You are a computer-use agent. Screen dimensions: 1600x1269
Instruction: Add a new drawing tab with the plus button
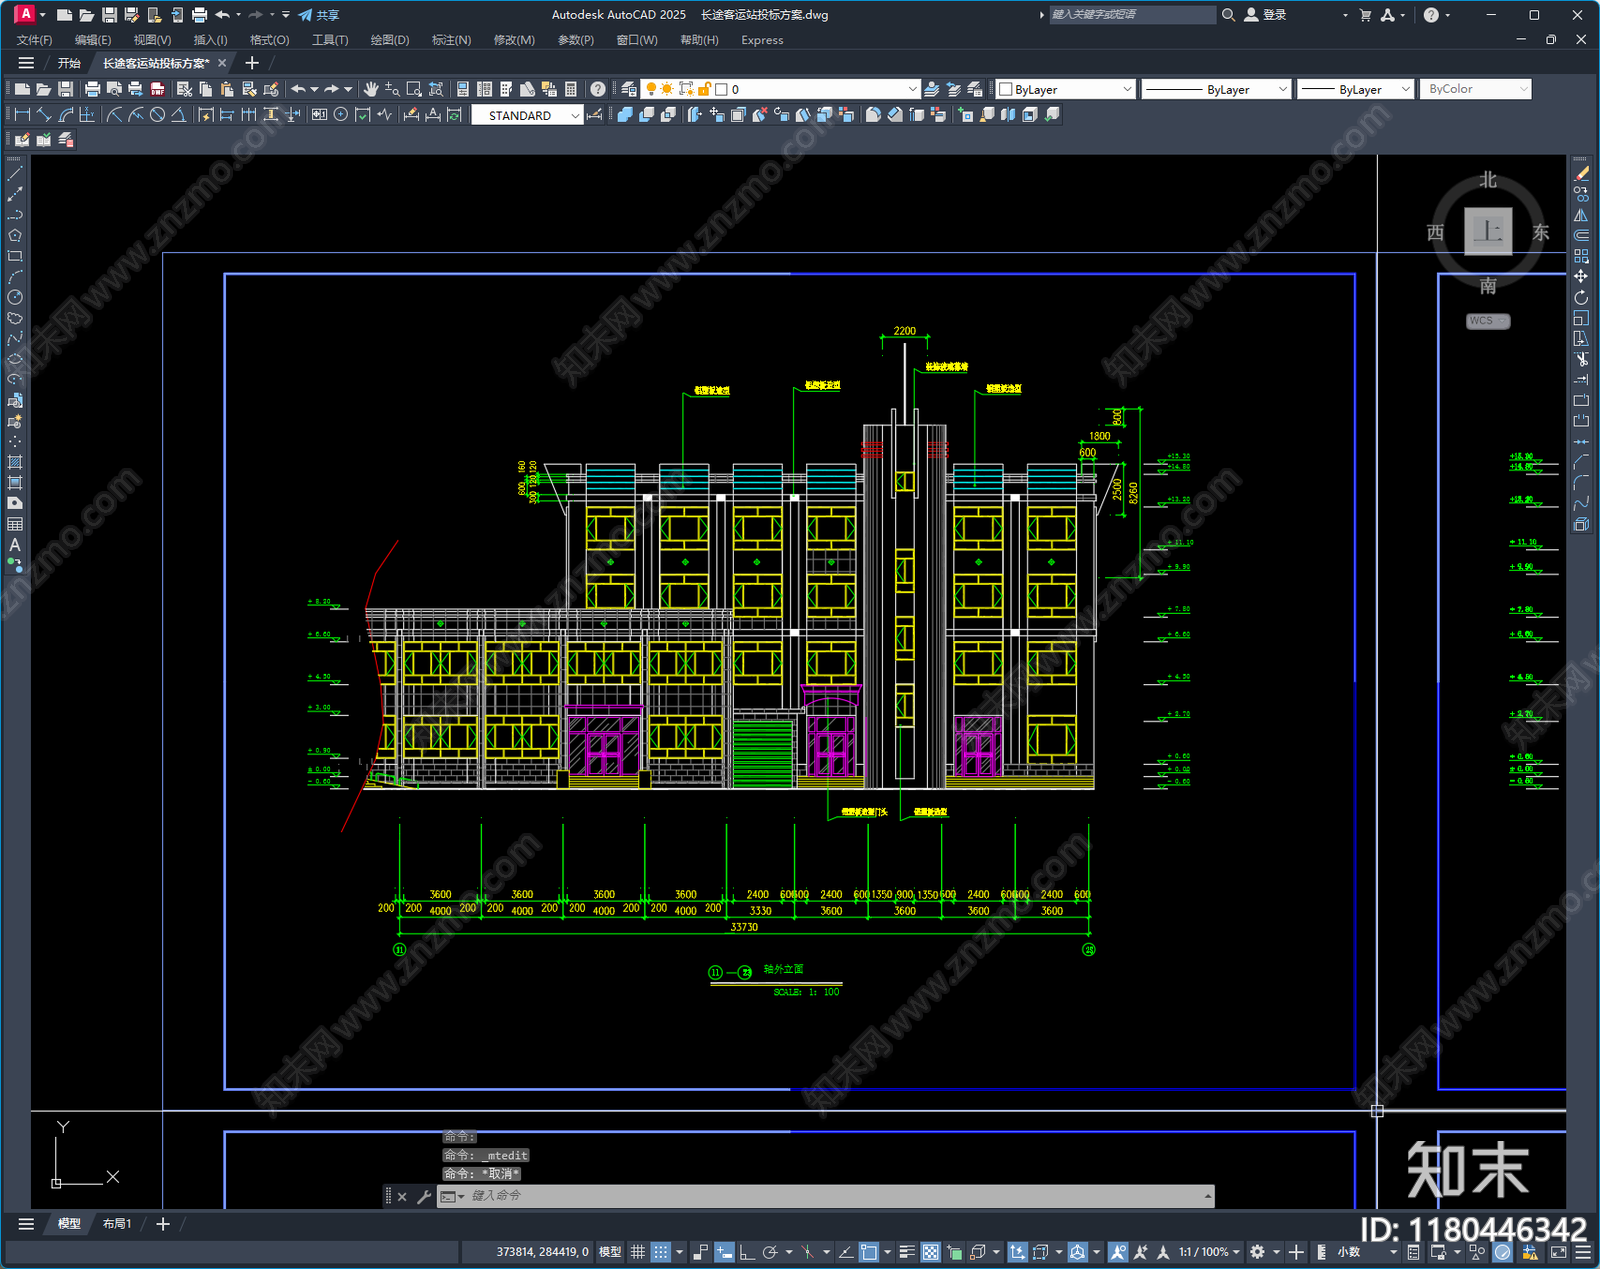coord(252,63)
